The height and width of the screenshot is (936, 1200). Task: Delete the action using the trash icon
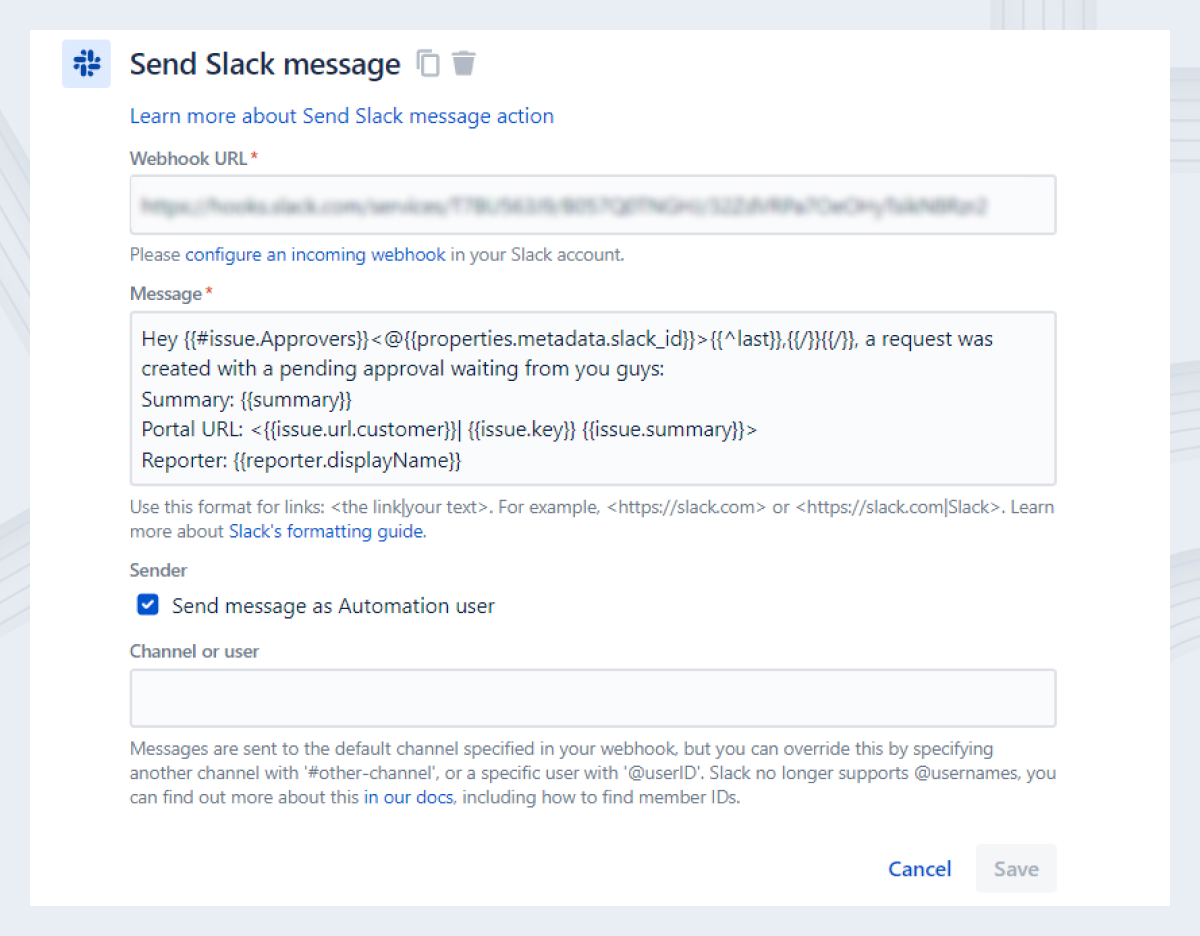[x=463, y=63]
